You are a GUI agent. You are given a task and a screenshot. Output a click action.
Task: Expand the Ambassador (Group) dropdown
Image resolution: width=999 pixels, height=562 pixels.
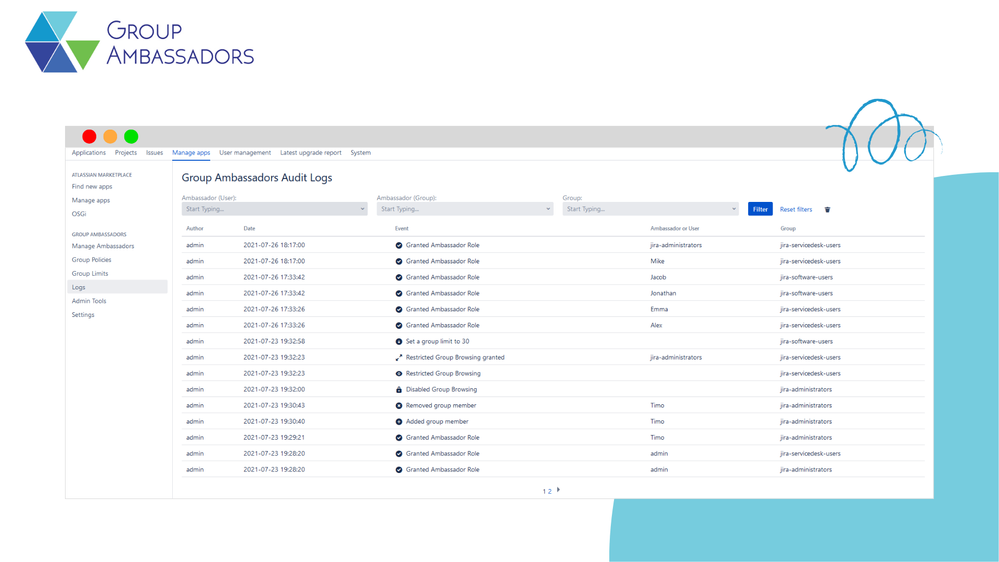[x=464, y=209]
